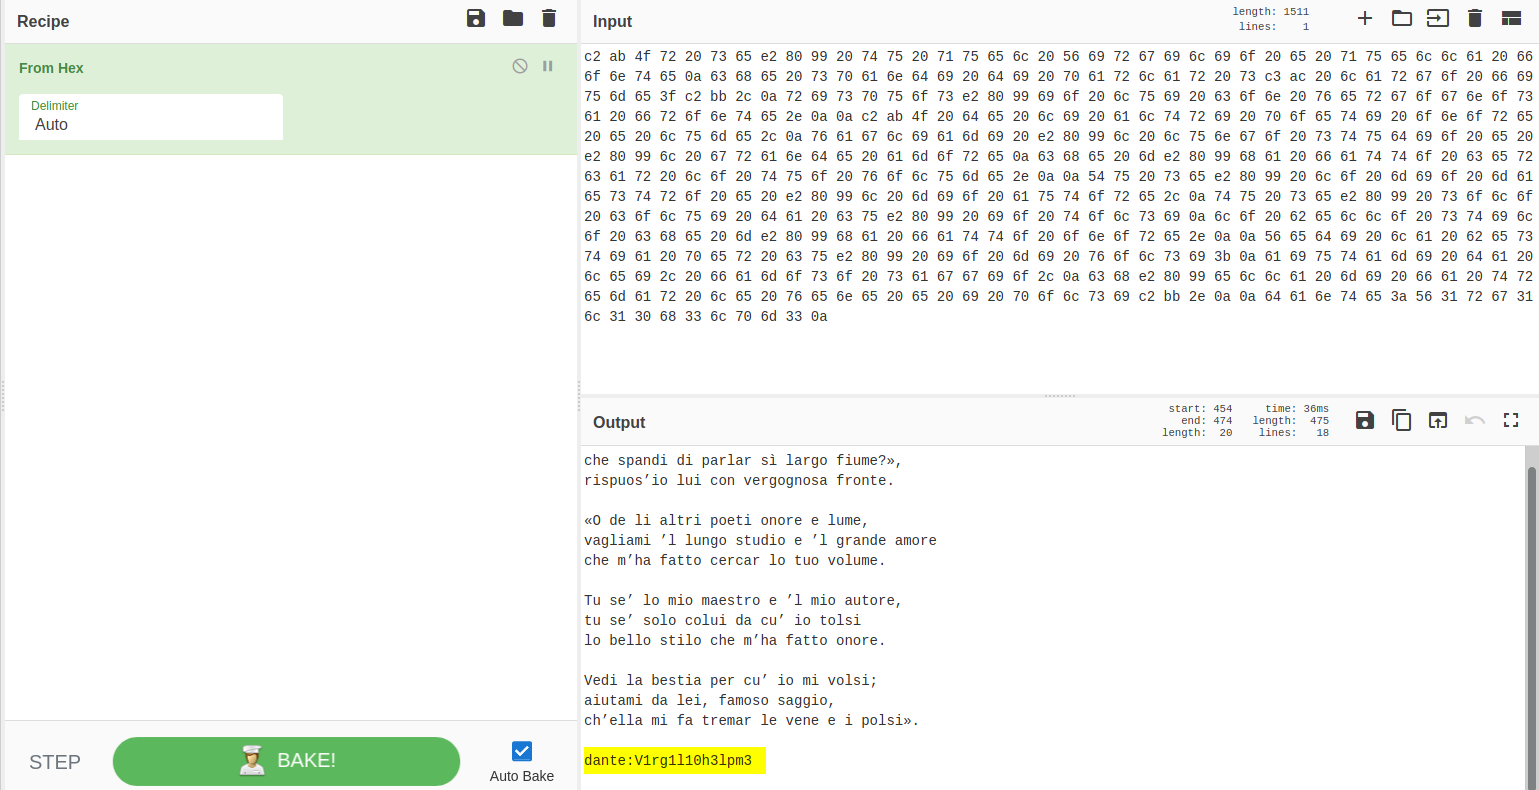Toggle the Auto Bake checkbox

[521, 751]
